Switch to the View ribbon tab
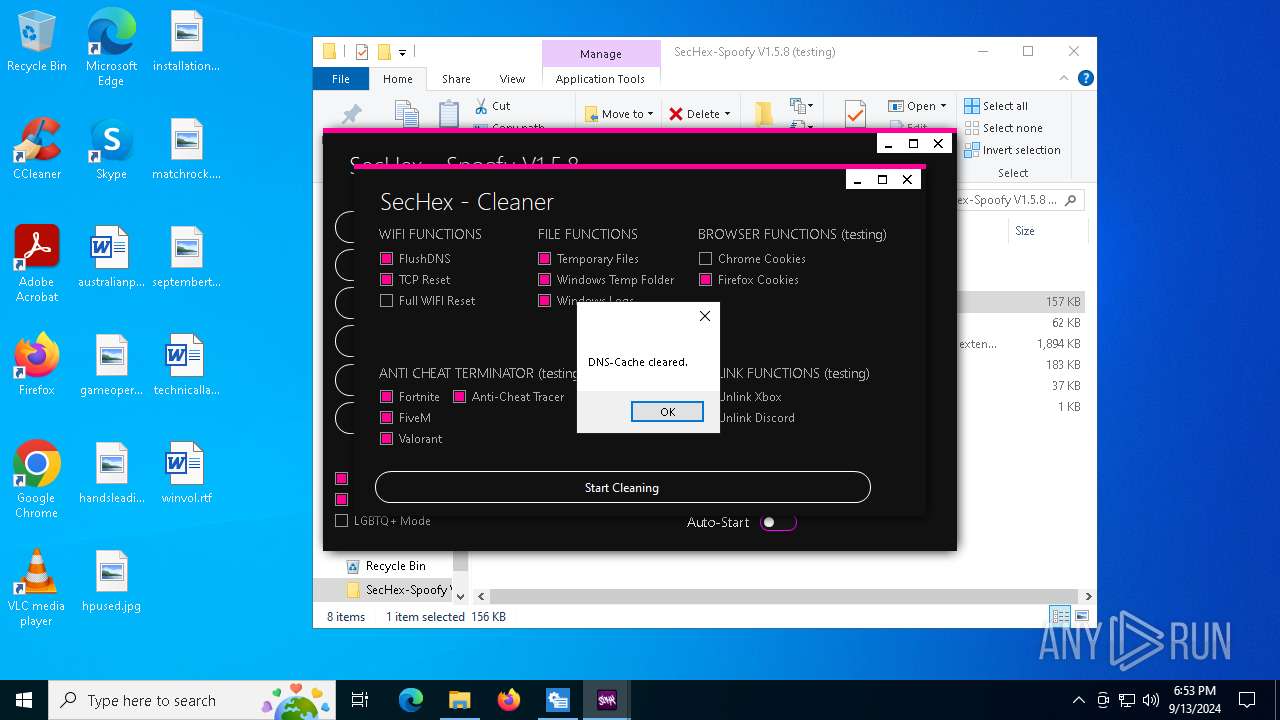Image resolution: width=1280 pixels, height=720 pixels. coord(512,78)
